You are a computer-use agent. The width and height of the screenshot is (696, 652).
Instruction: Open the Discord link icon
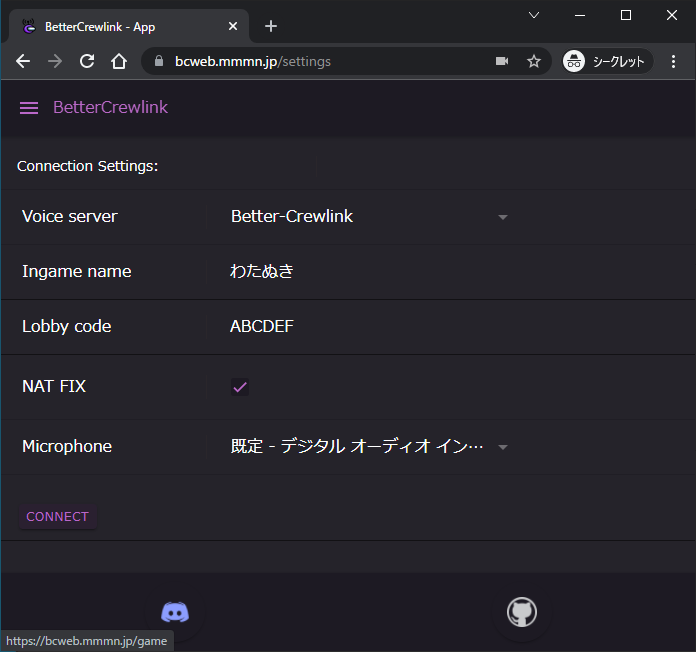tap(175, 612)
